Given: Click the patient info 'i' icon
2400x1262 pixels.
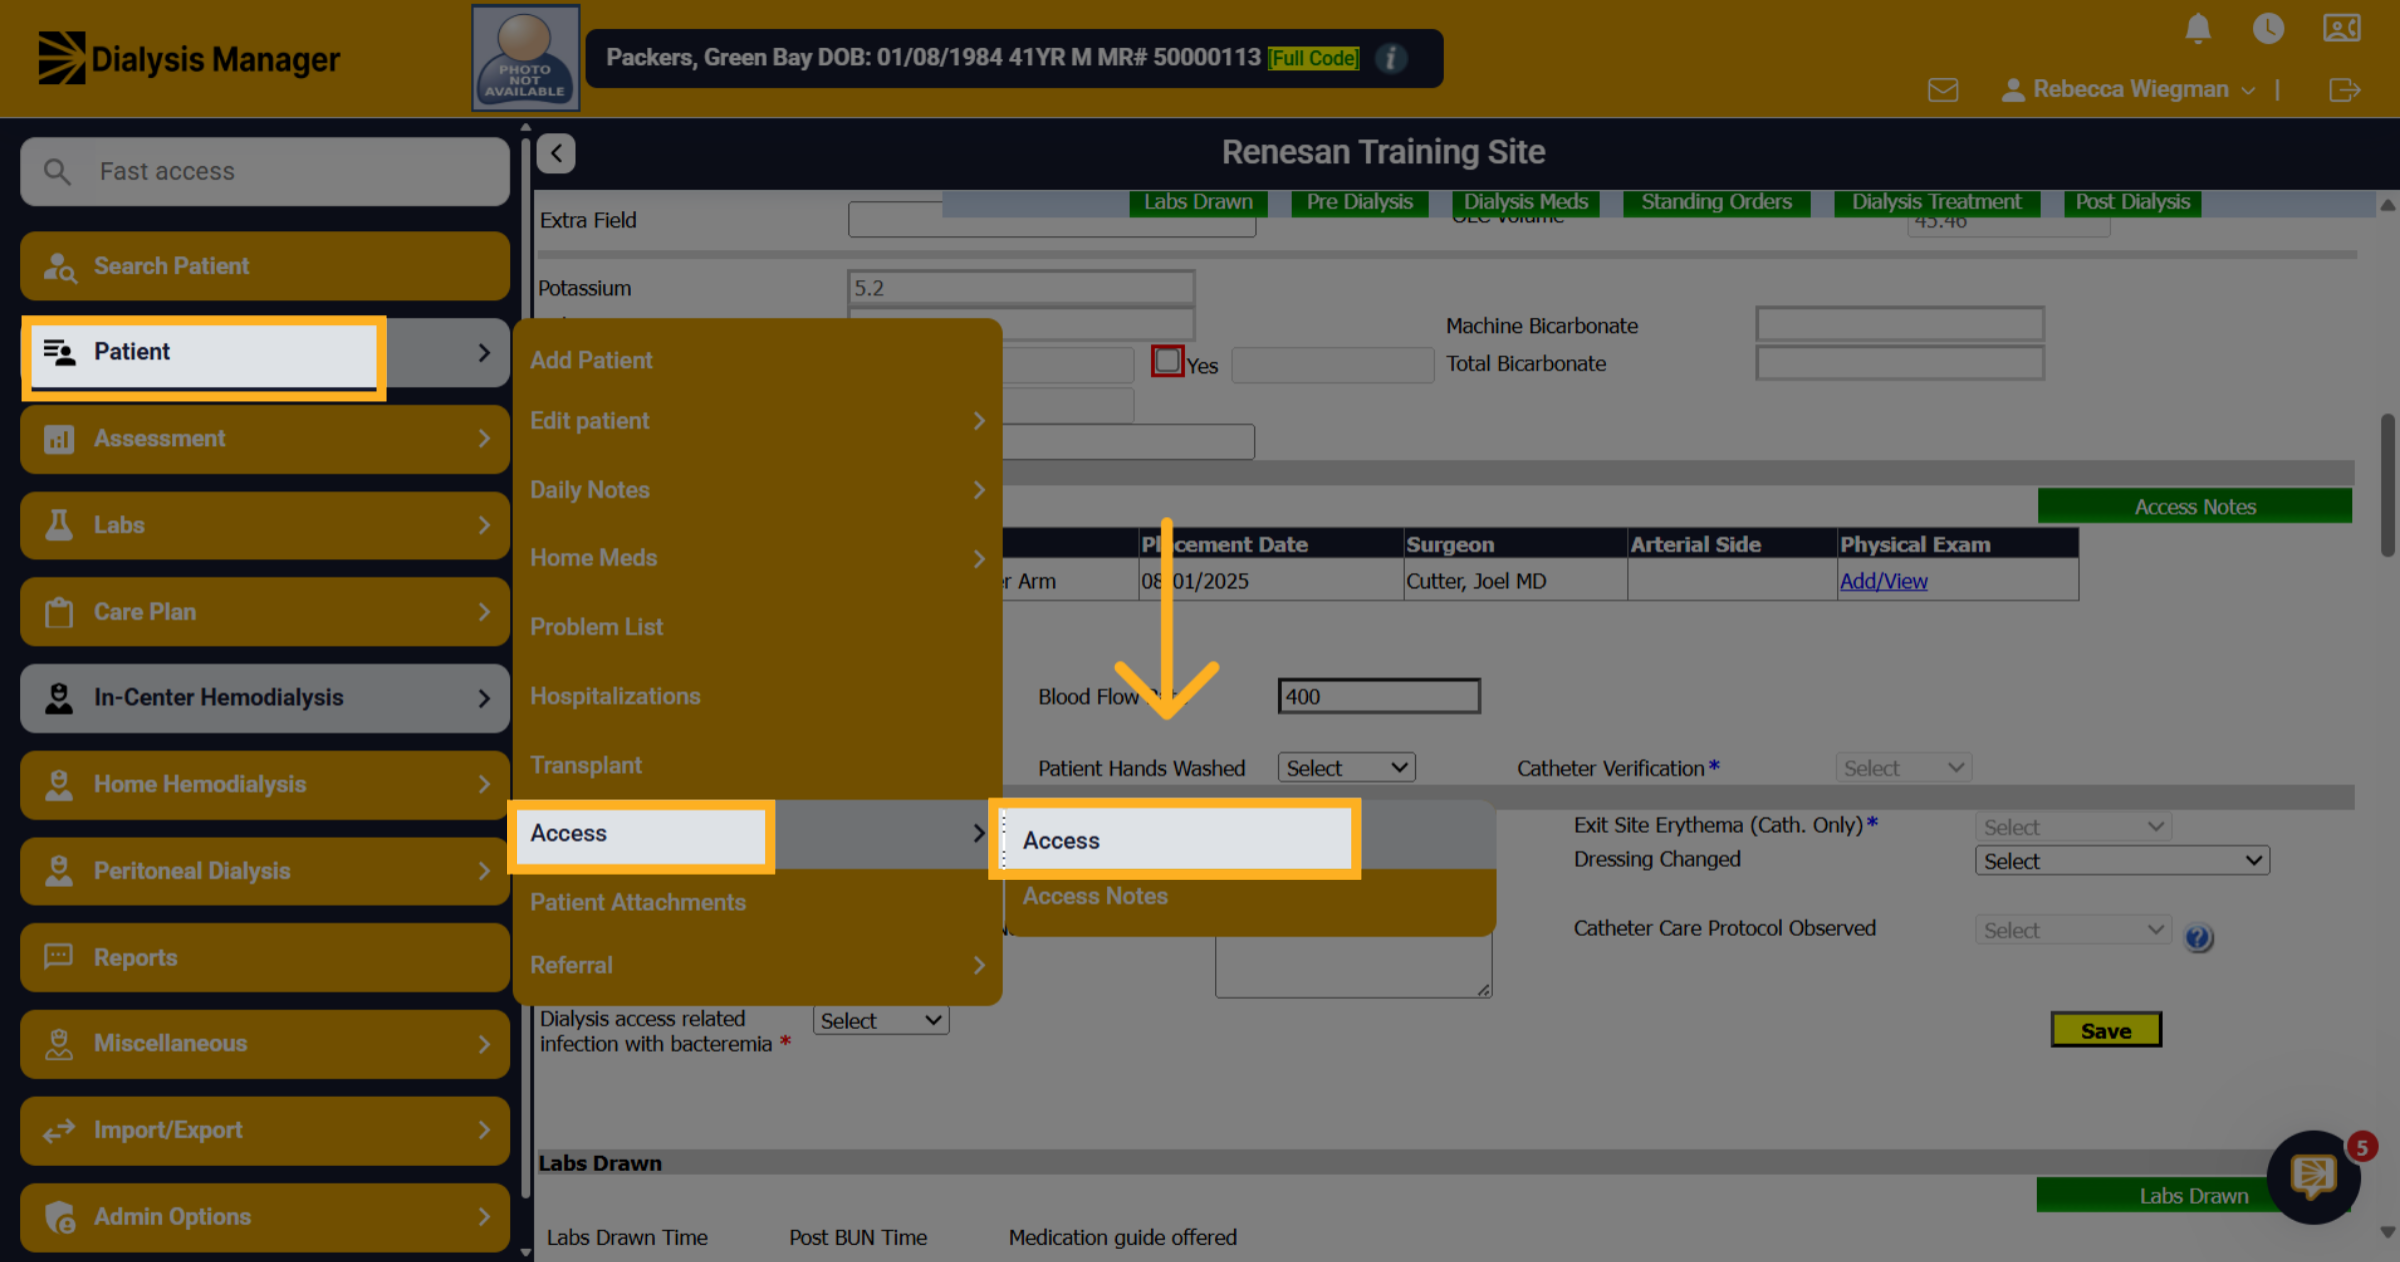Looking at the screenshot, I should point(1391,58).
